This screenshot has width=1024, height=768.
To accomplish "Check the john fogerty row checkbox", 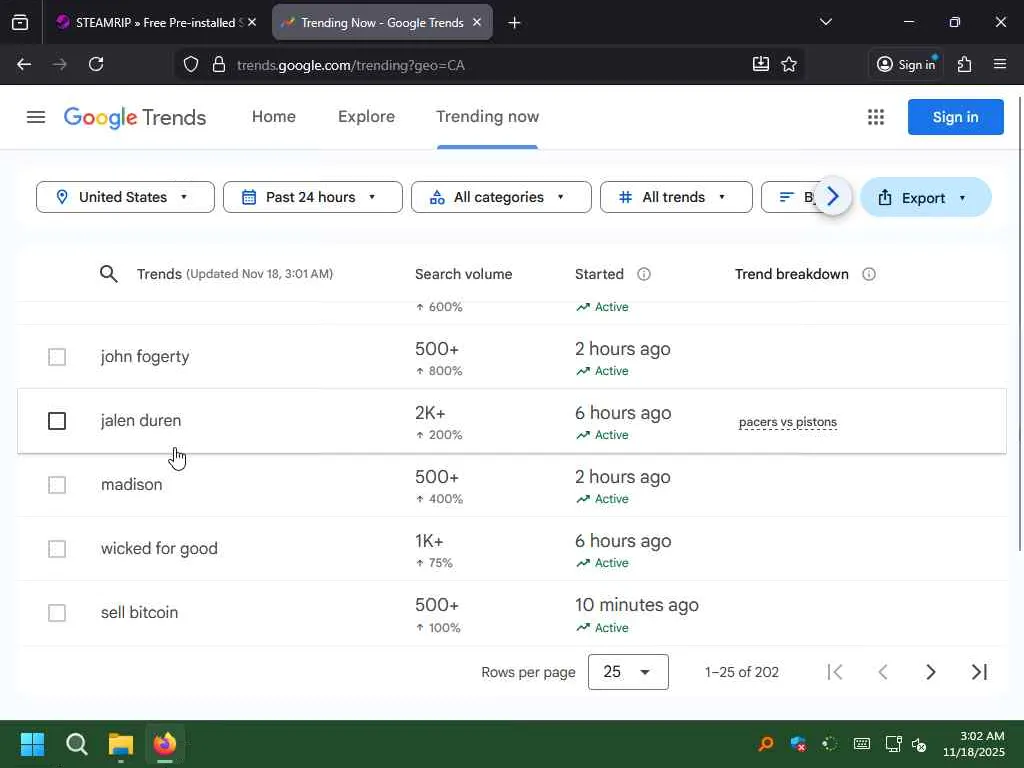I will (57, 357).
